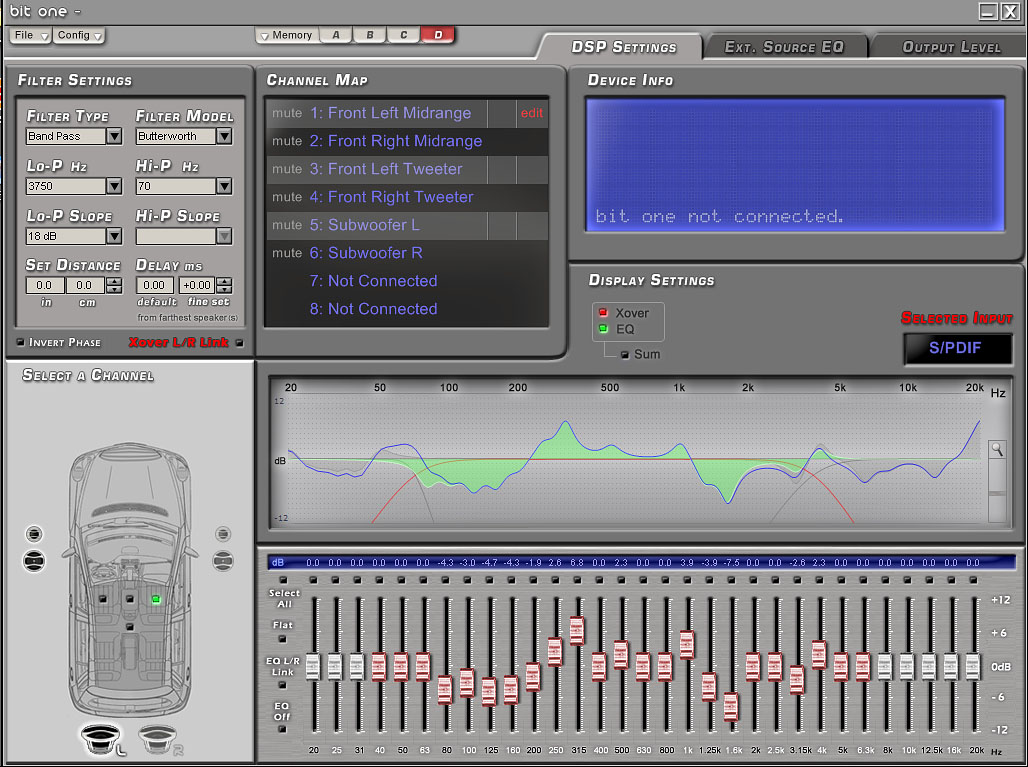Click the Set Distance inches field
The width and height of the screenshot is (1028, 767).
45,285
